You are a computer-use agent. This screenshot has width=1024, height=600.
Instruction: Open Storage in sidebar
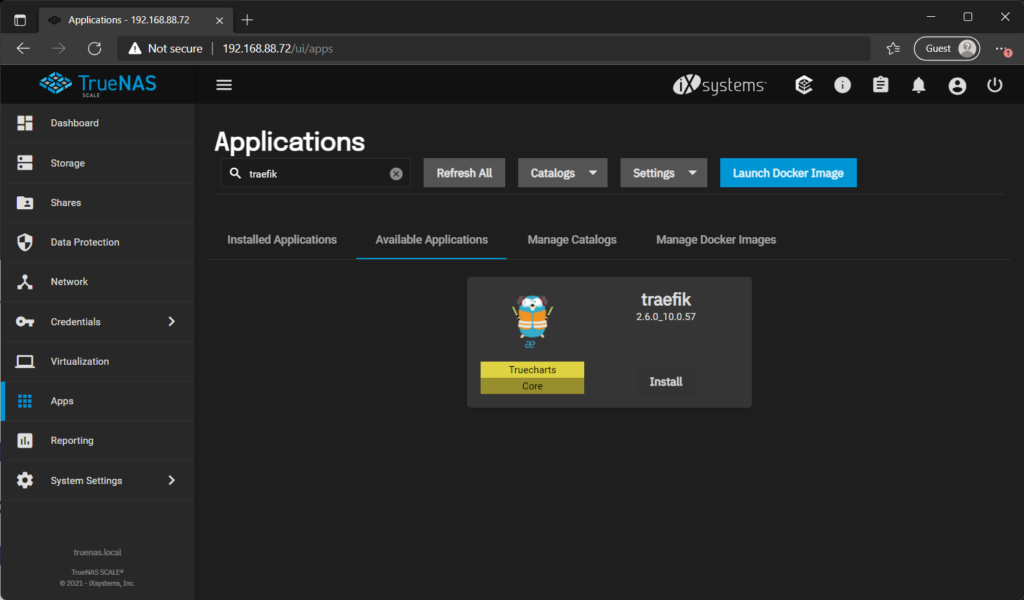point(98,163)
